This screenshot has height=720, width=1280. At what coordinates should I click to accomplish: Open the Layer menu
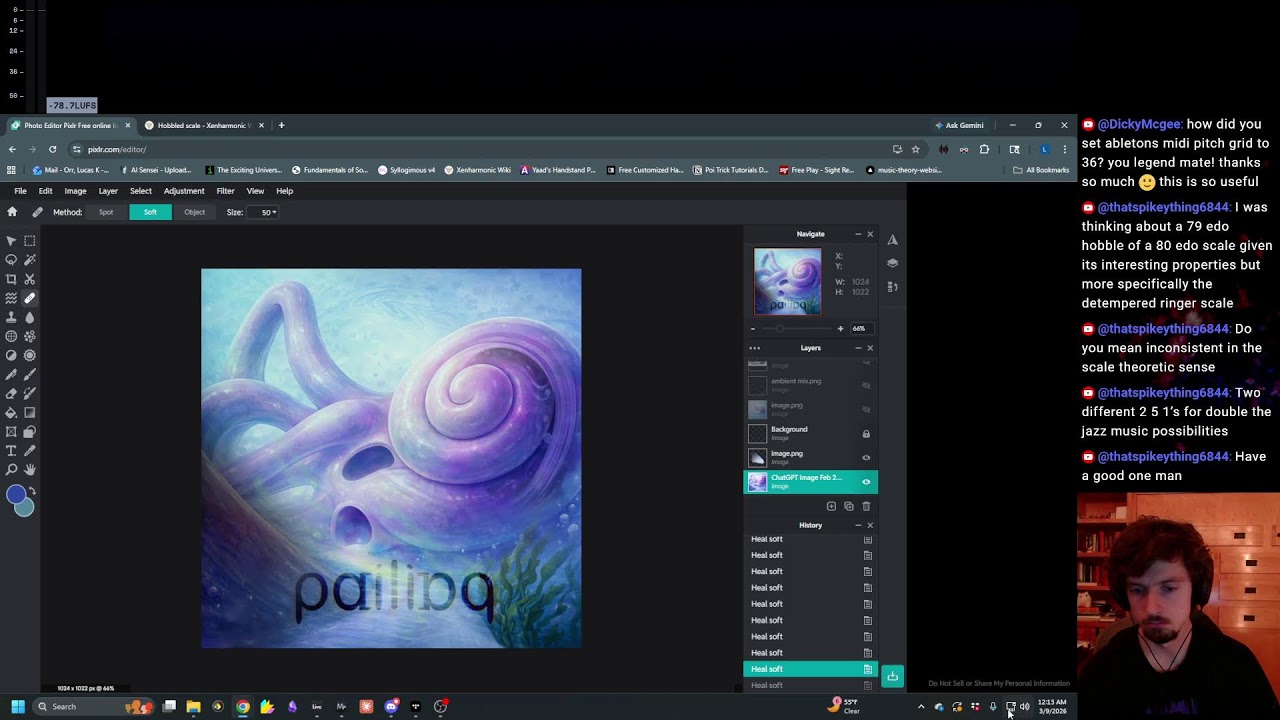(x=108, y=191)
